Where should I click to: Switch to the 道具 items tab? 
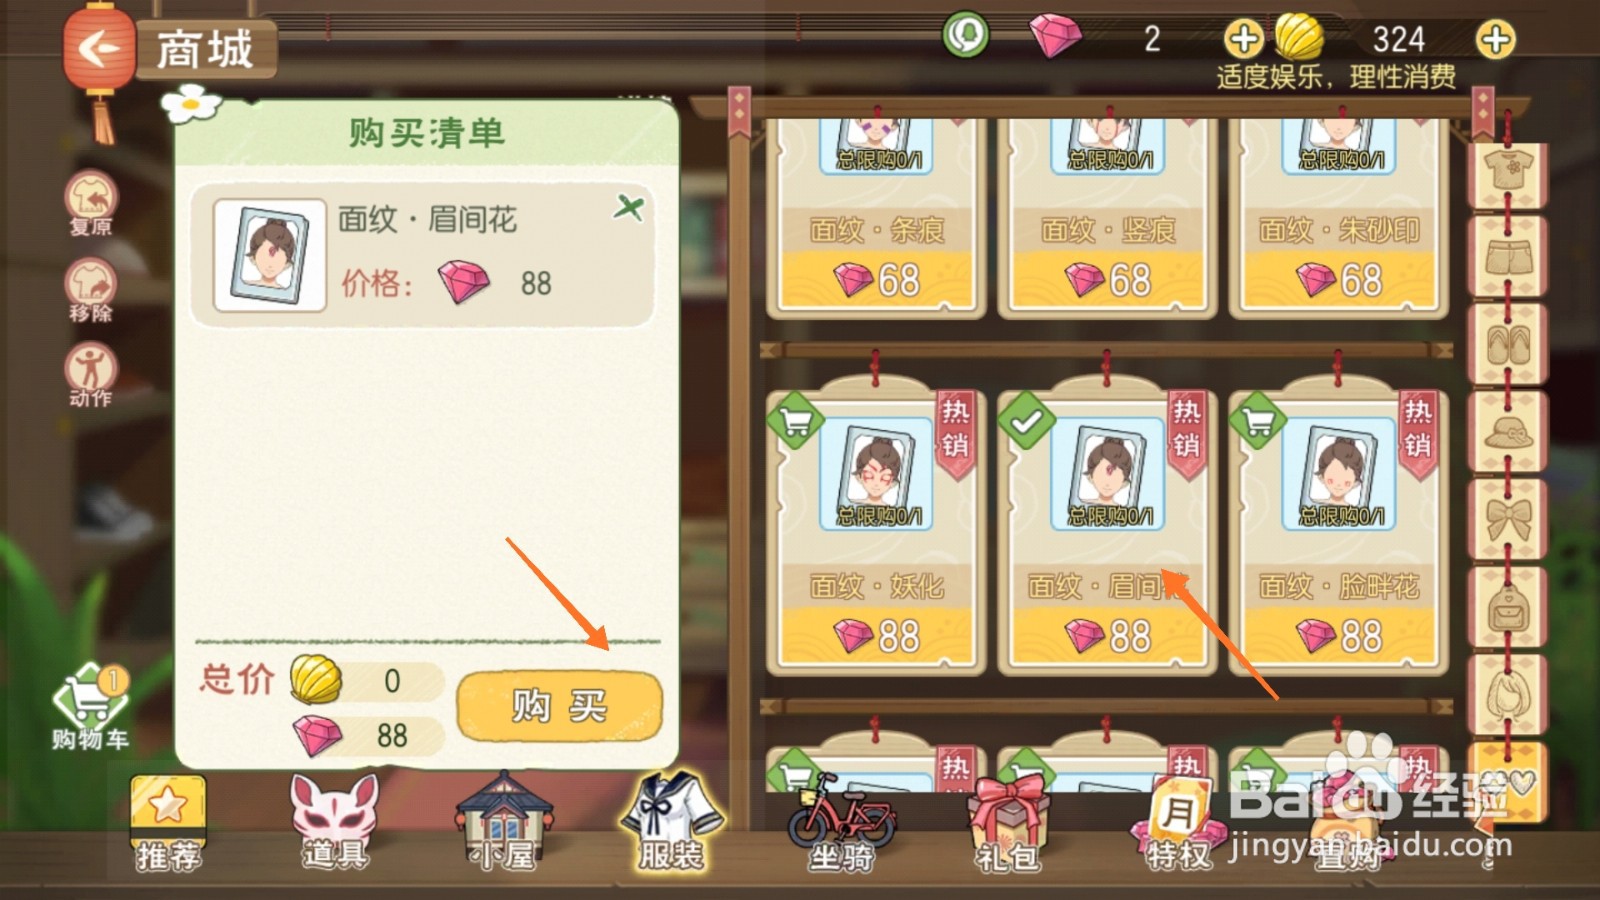click(x=335, y=822)
